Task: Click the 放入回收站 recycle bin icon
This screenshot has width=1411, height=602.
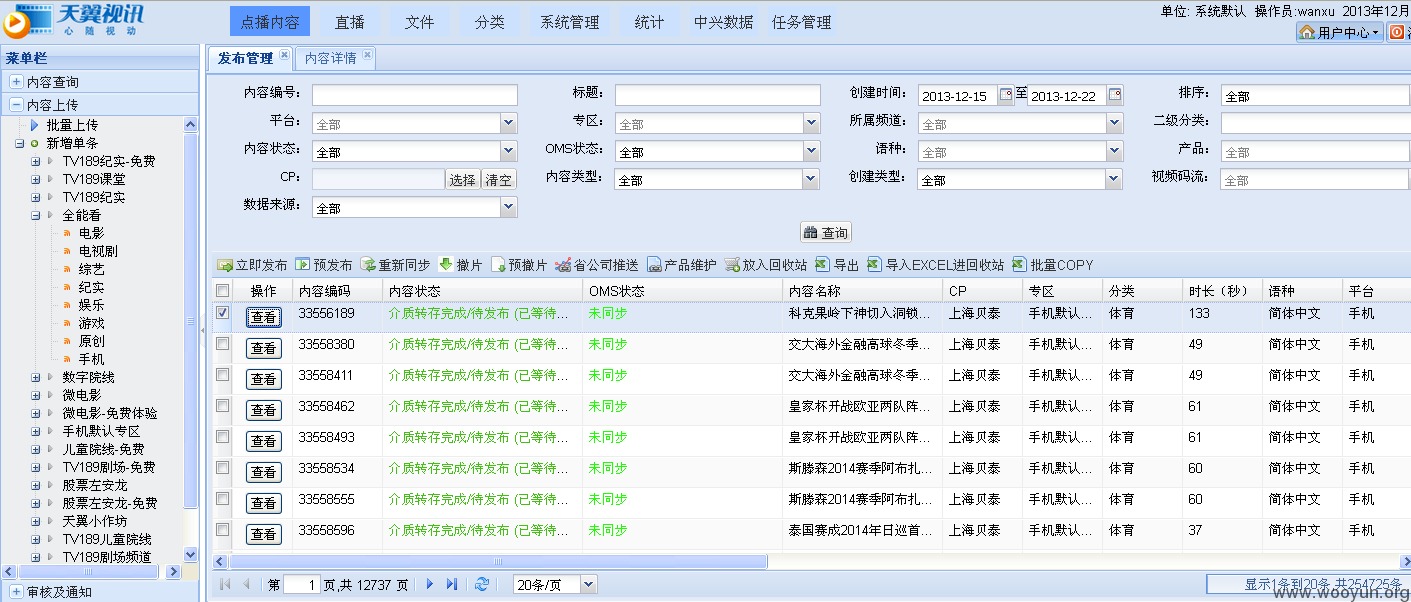Action: [x=732, y=265]
